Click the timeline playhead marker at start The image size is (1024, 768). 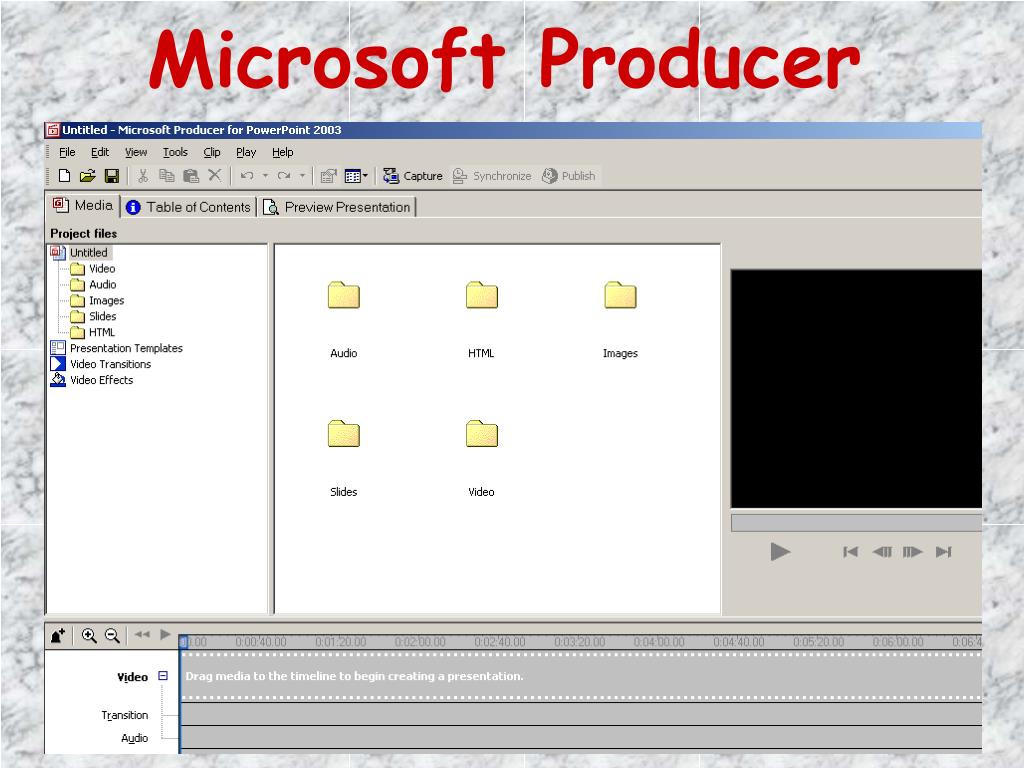pyautogui.click(x=184, y=642)
